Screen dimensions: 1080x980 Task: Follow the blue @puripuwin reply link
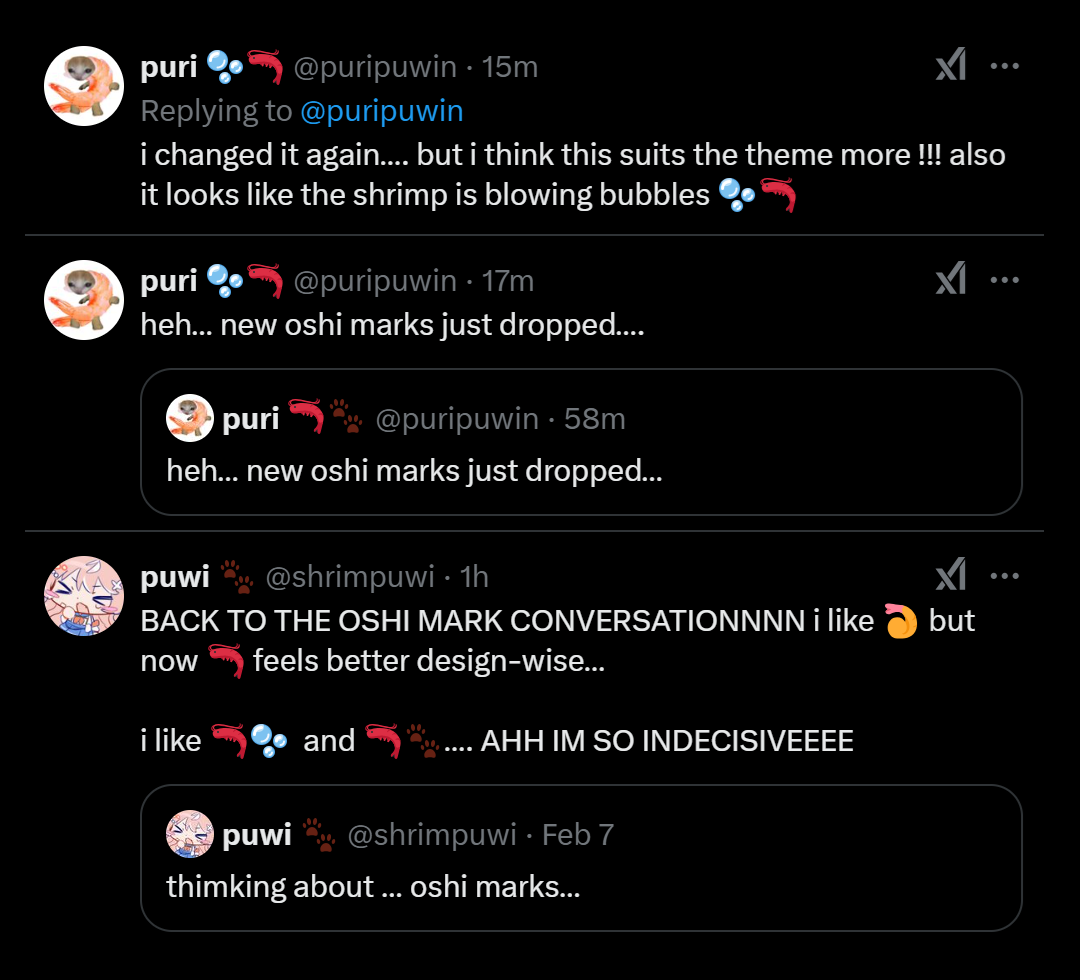pyautogui.click(x=381, y=111)
